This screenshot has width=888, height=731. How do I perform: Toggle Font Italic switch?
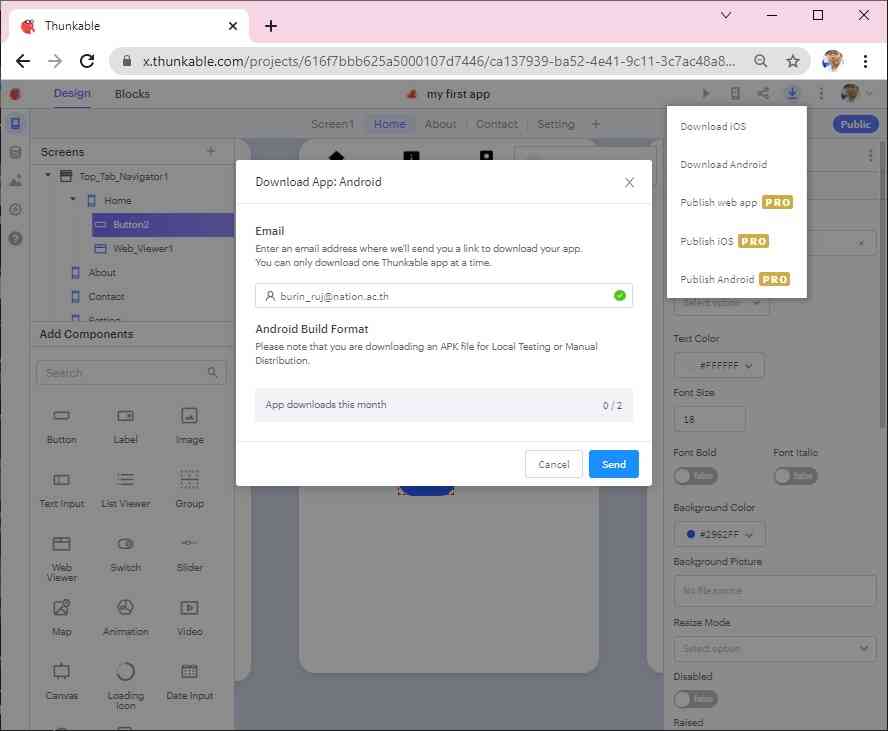(796, 476)
